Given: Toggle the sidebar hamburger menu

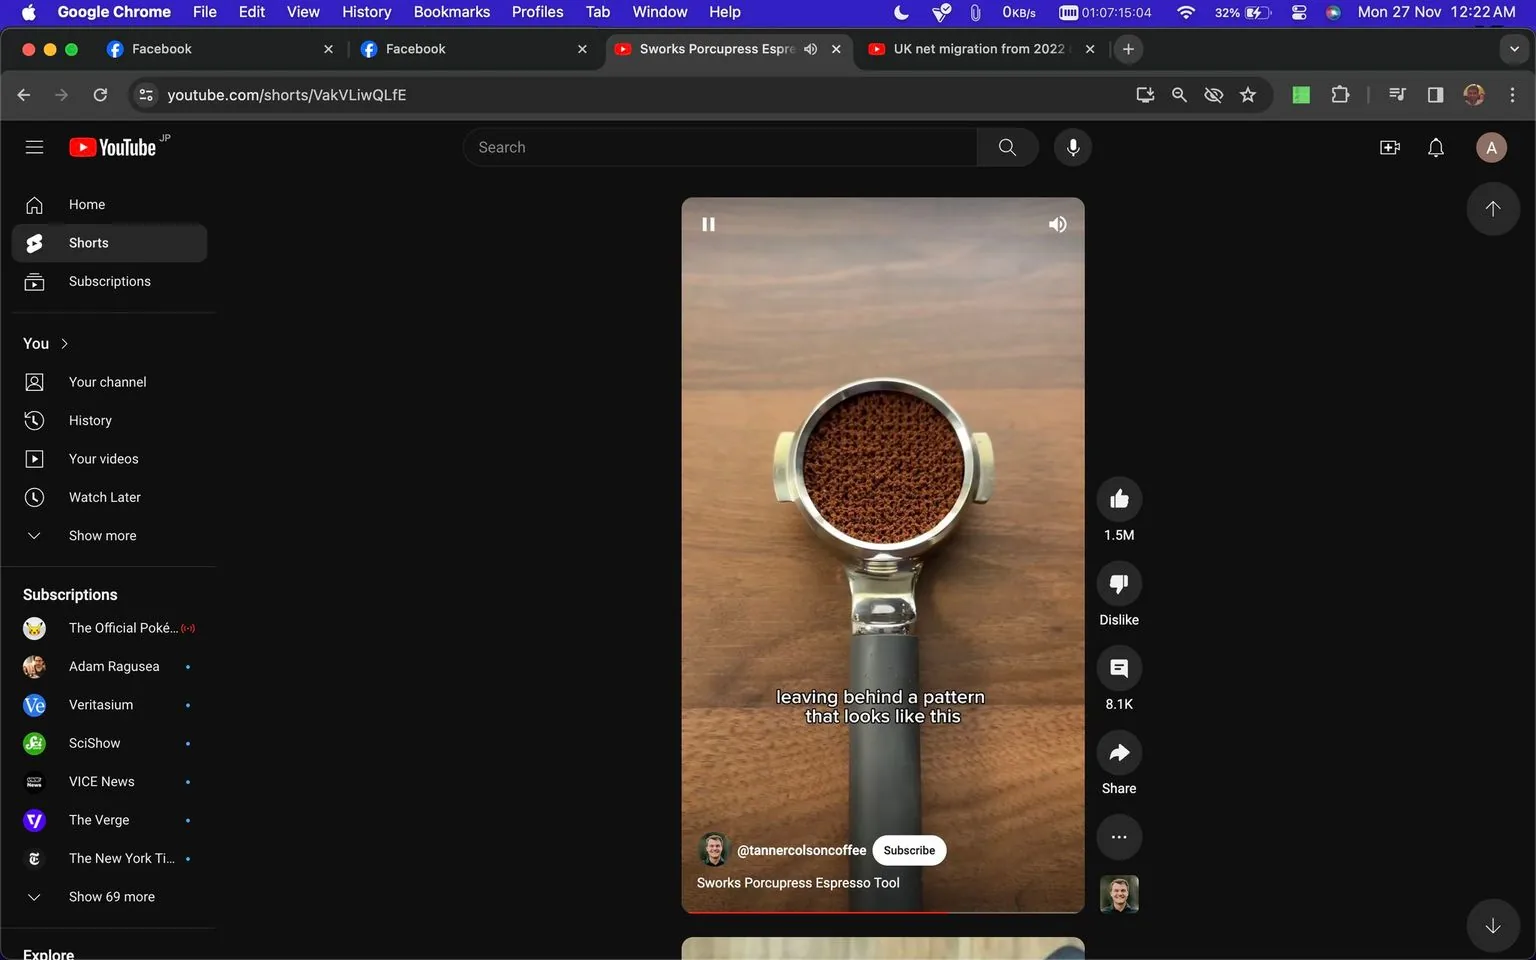Looking at the screenshot, I should click(34, 146).
